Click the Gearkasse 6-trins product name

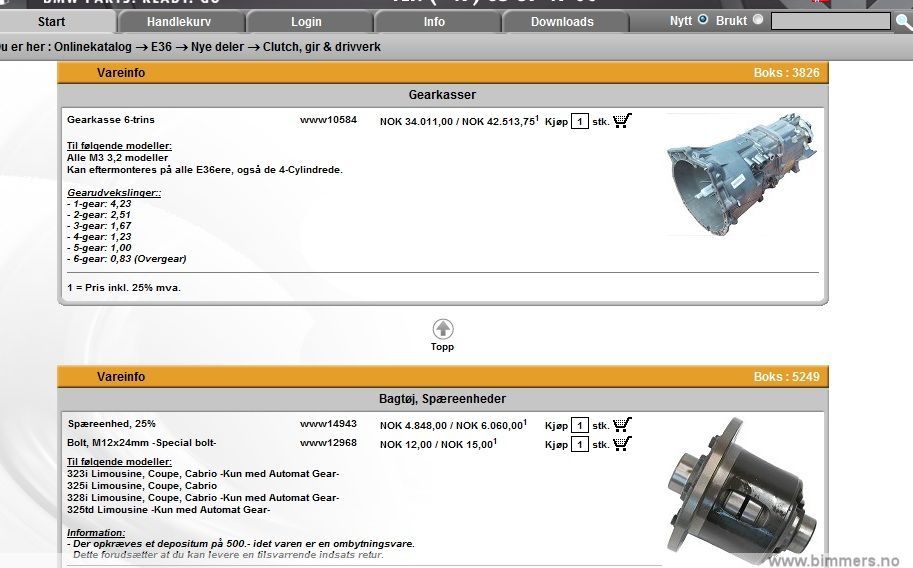pyautogui.click(x=111, y=120)
